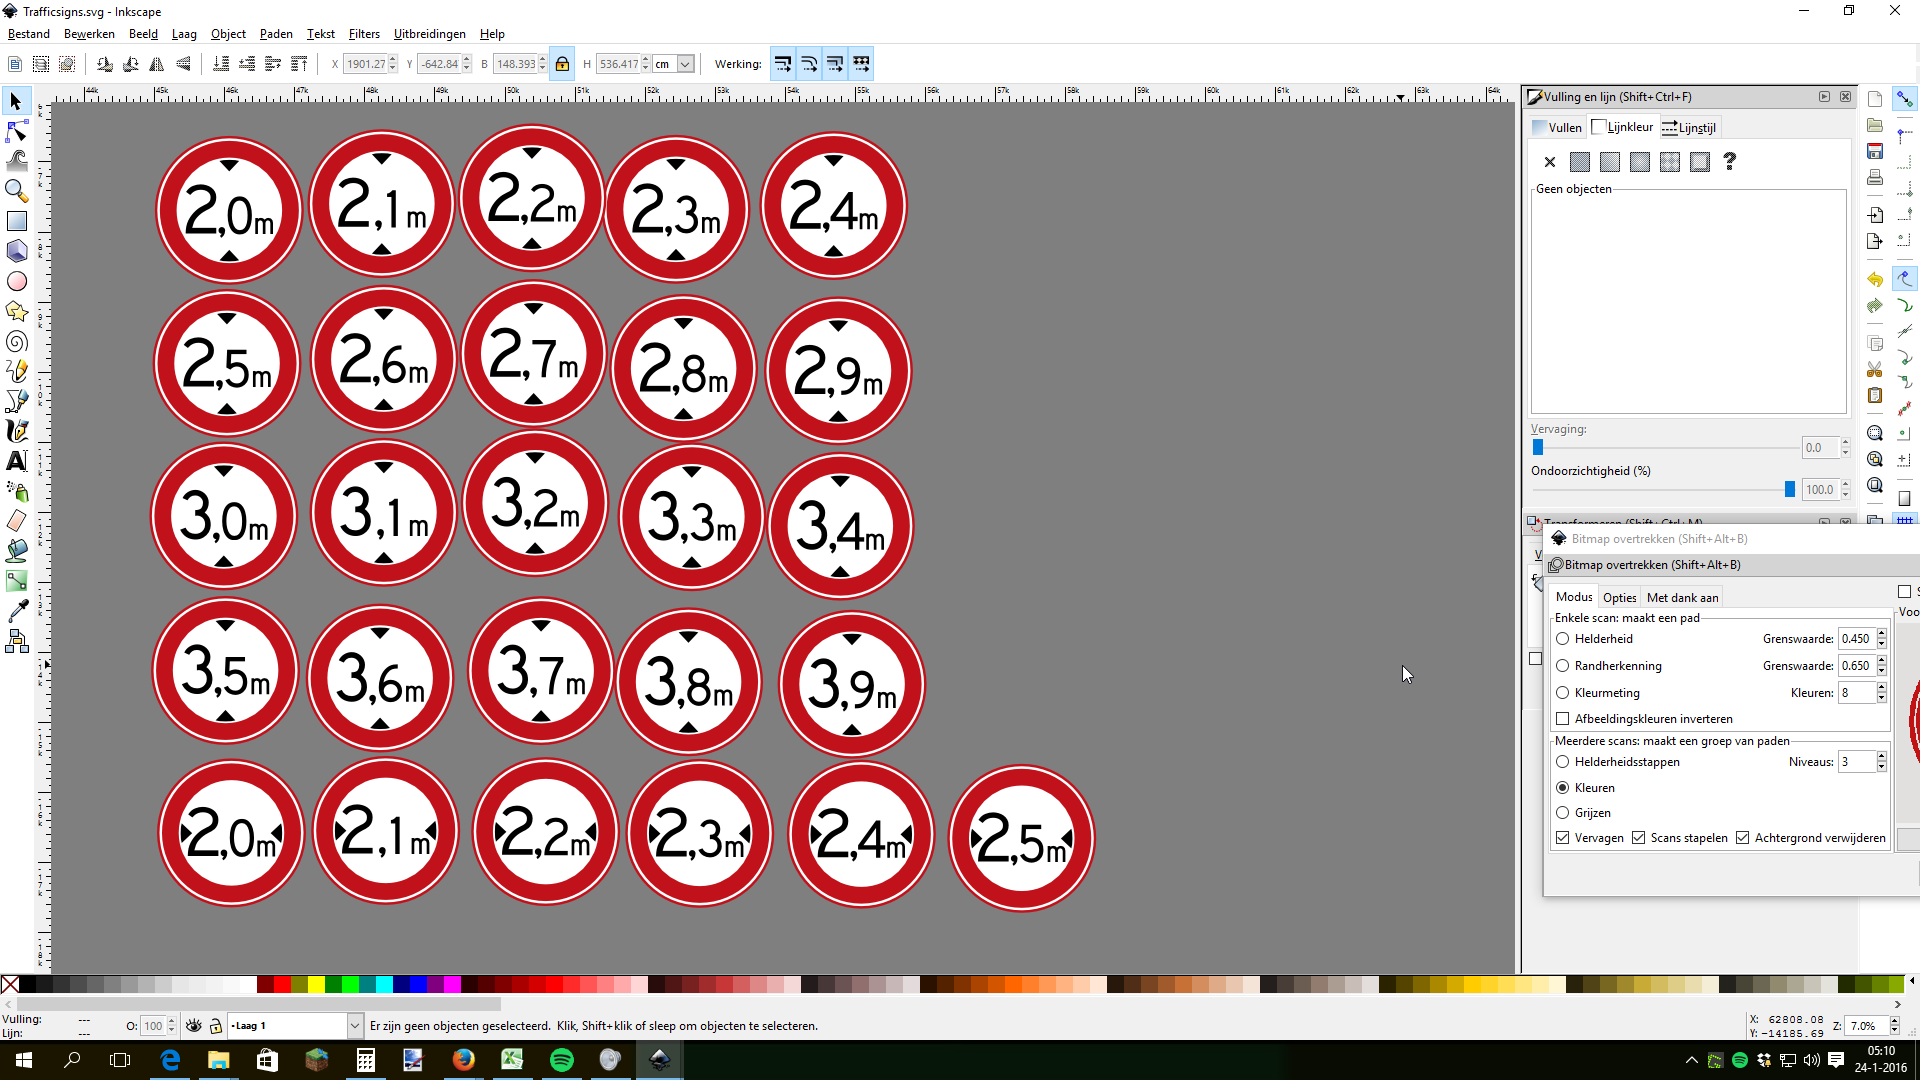Click the flip vertical icon
Image resolution: width=1920 pixels, height=1080 pixels.
pos(183,64)
